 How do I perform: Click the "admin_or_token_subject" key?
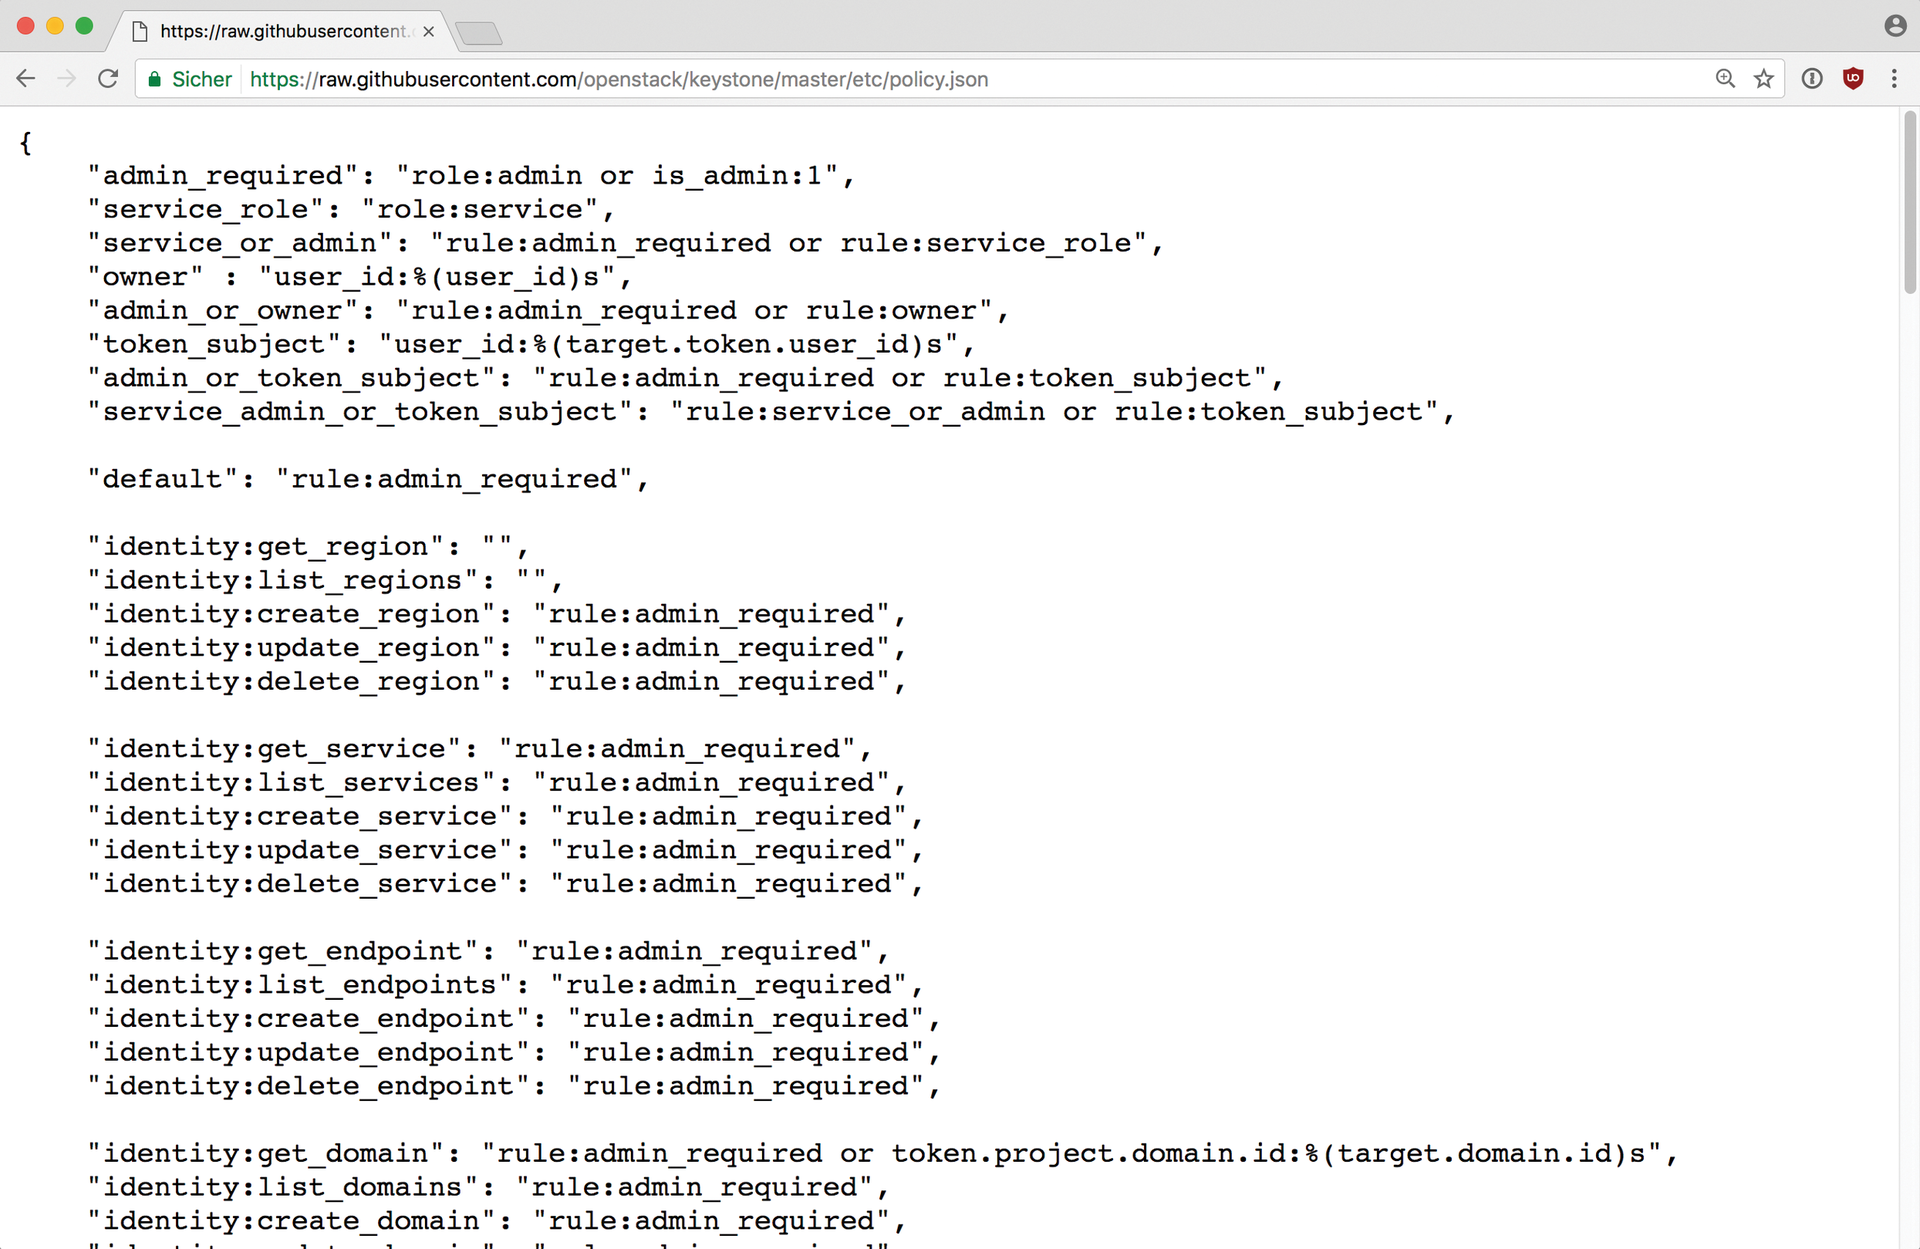click(291, 378)
